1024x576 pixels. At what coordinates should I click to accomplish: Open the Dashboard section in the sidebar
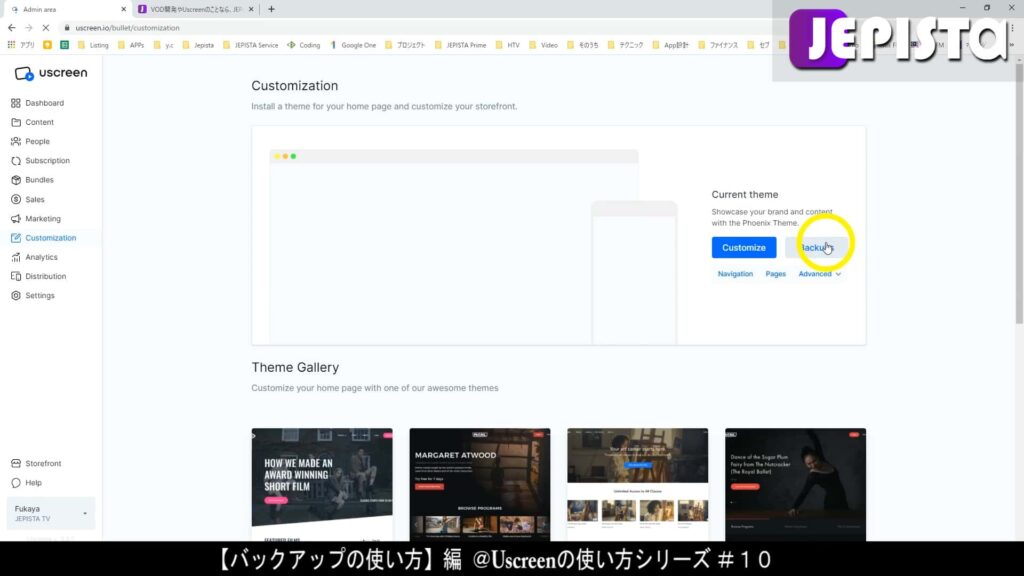click(x=46, y=102)
